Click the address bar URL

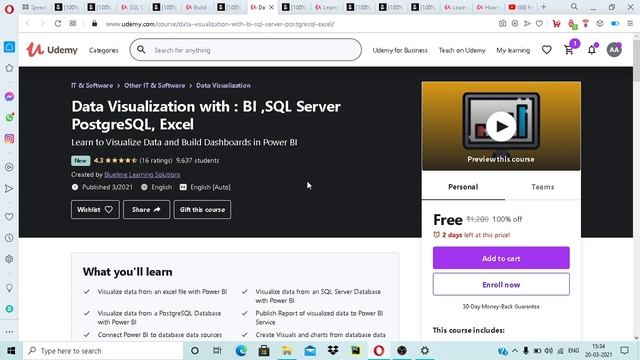click(x=220, y=24)
